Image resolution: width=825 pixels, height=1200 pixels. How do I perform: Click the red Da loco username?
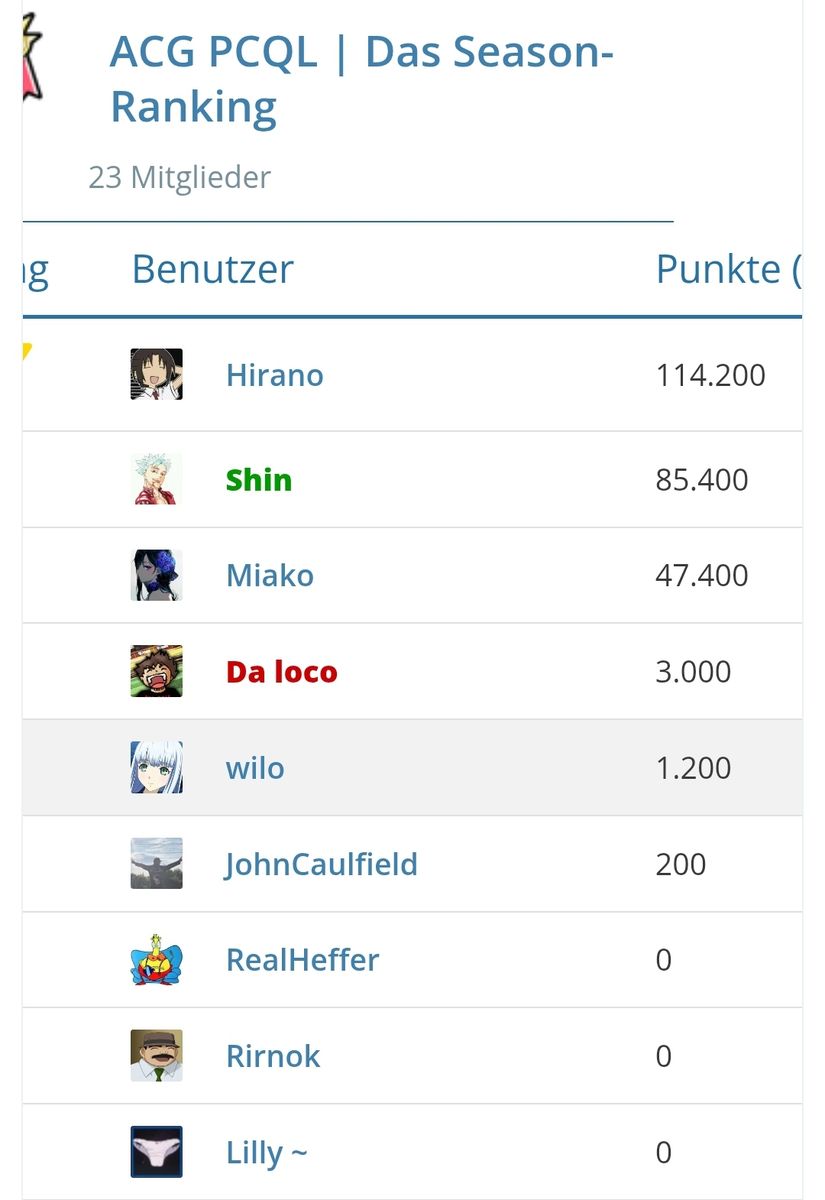pyautogui.click(x=281, y=672)
